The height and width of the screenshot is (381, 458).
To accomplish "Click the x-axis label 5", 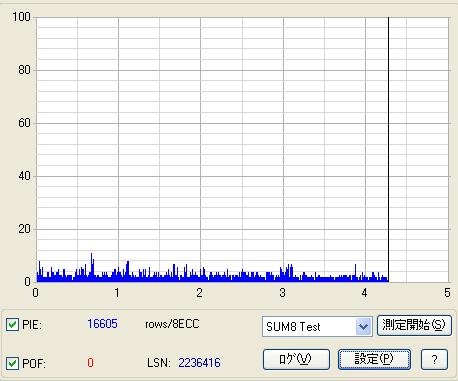I will tap(447, 293).
